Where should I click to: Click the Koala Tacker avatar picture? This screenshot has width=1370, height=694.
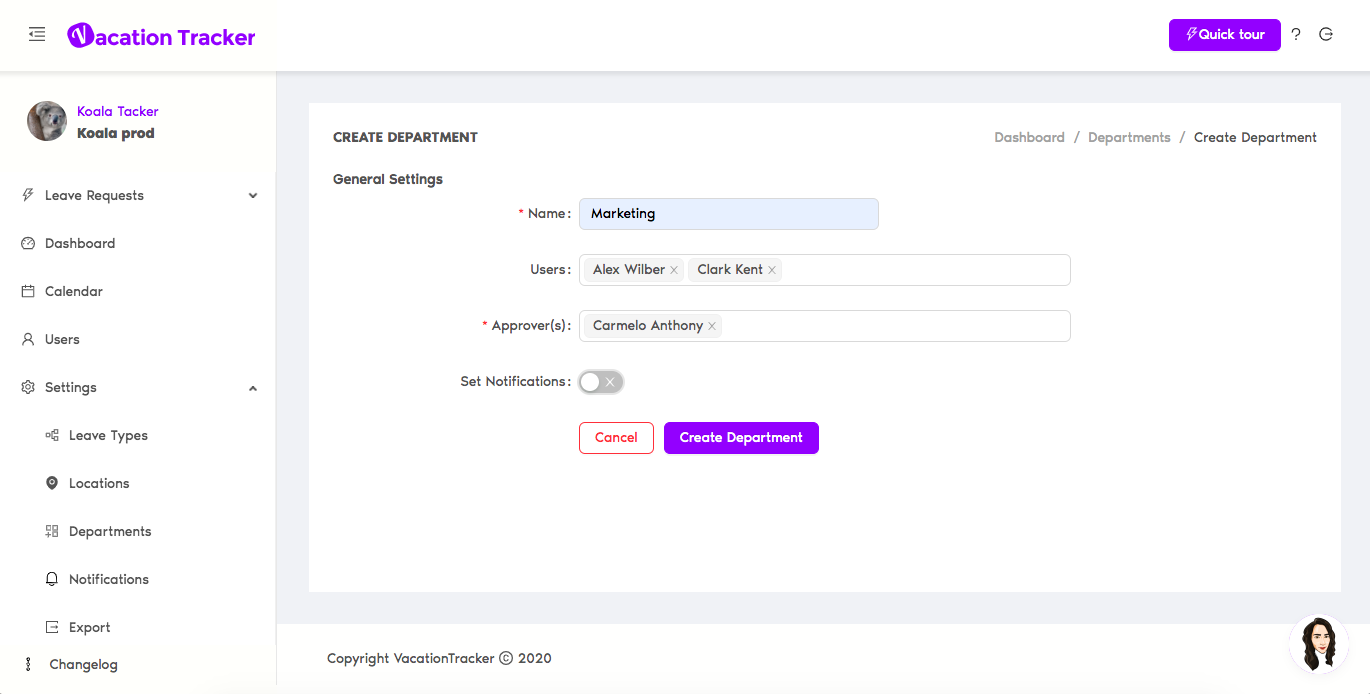click(47, 121)
